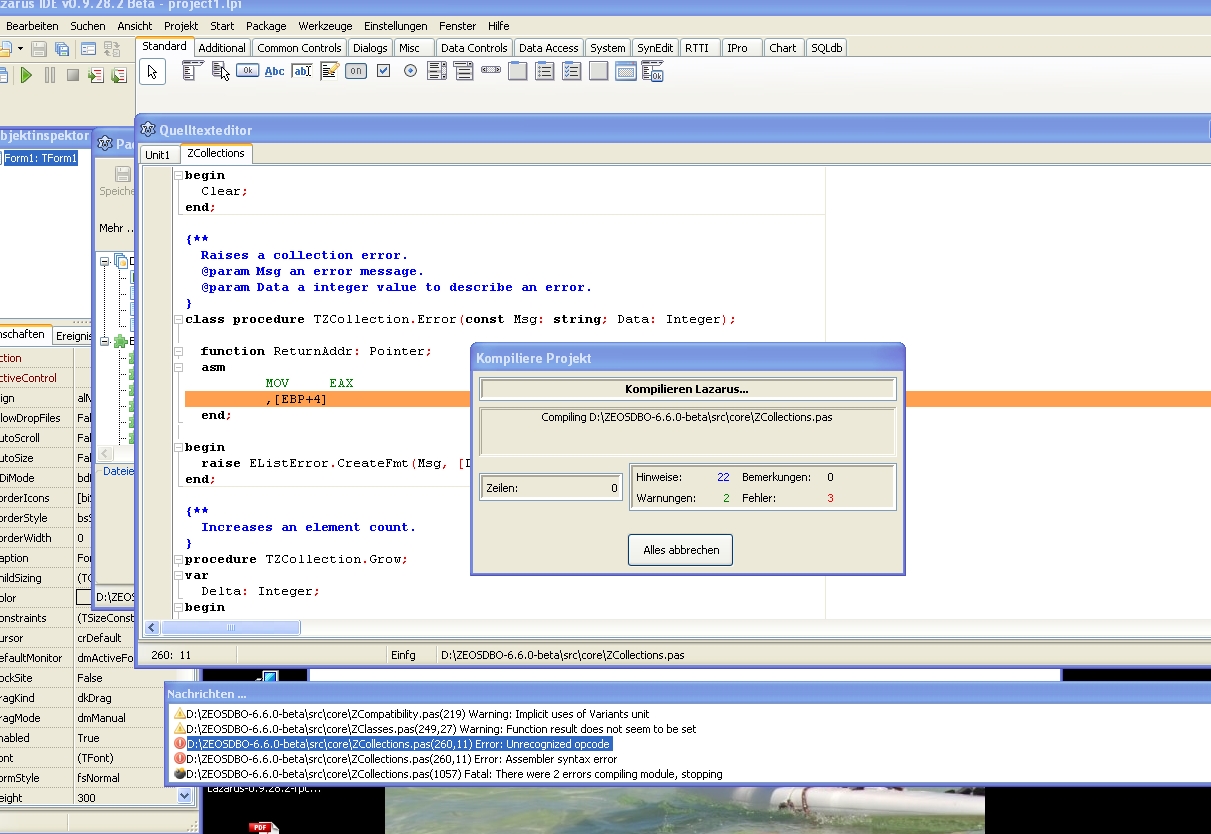Click the 'Alles abbrechen' button
The width and height of the screenshot is (1211, 834).
(x=680, y=550)
